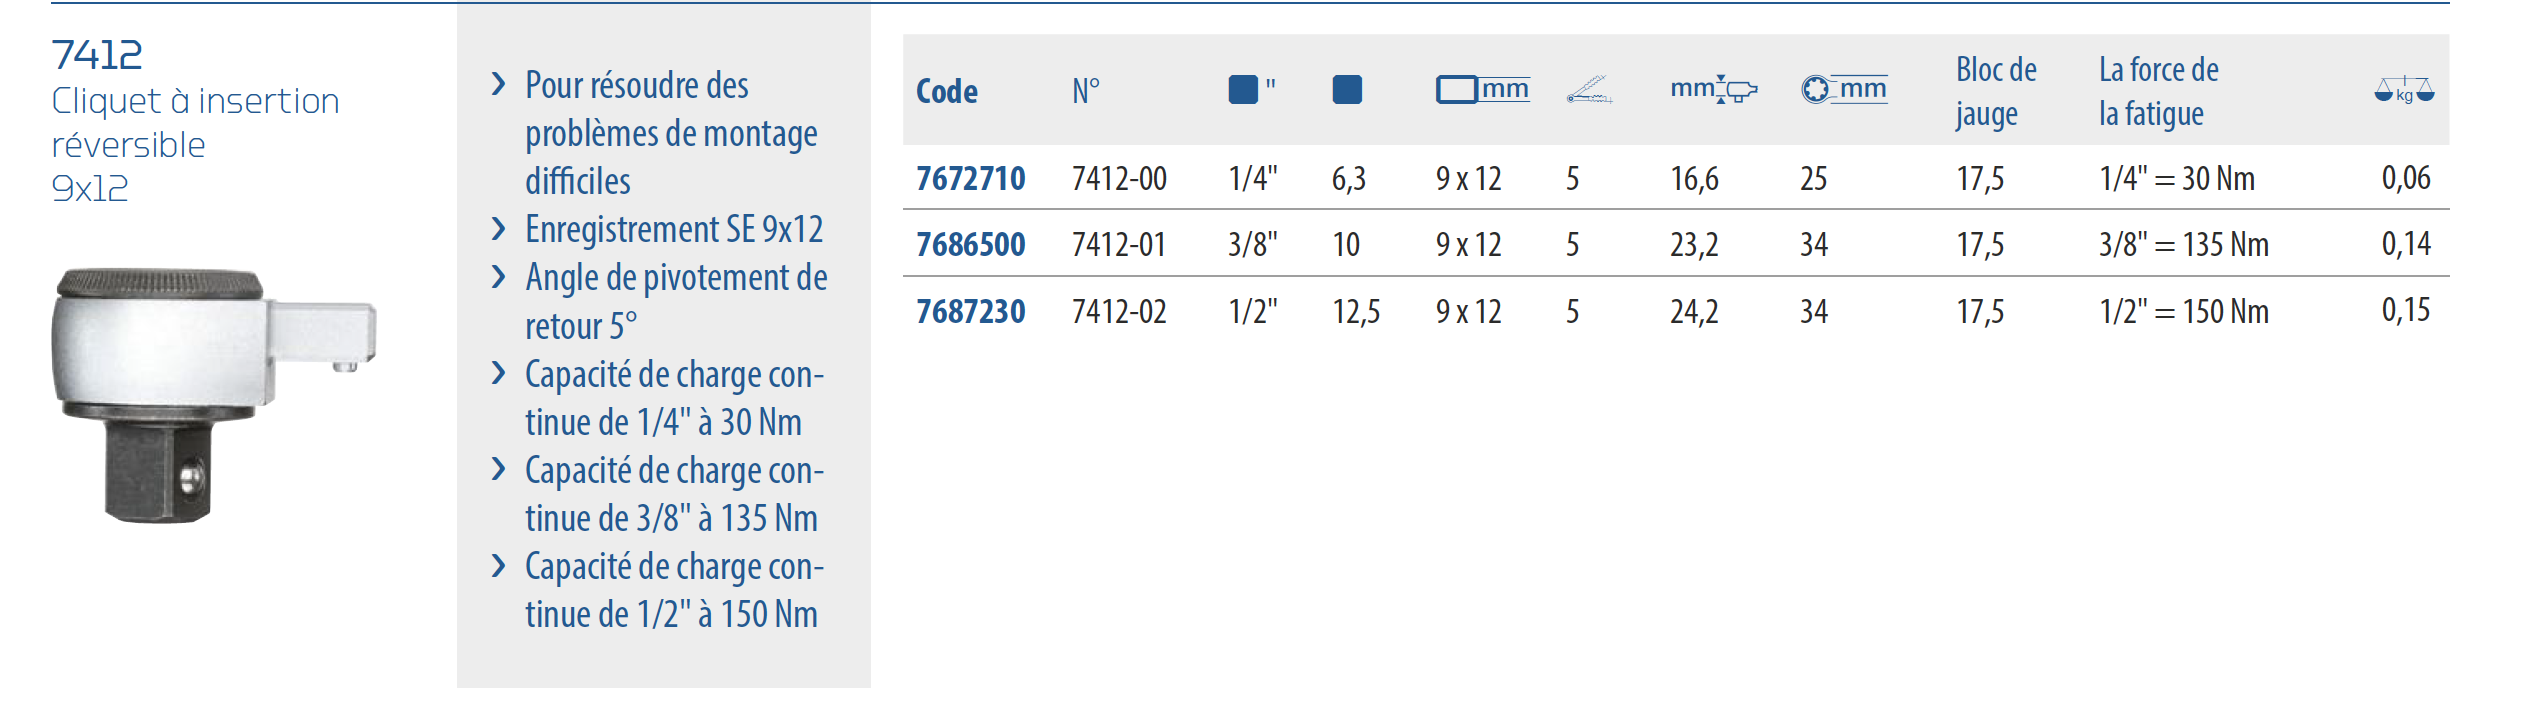Click the pivot angle icon in header
The image size is (2530, 706).
point(1589,89)
